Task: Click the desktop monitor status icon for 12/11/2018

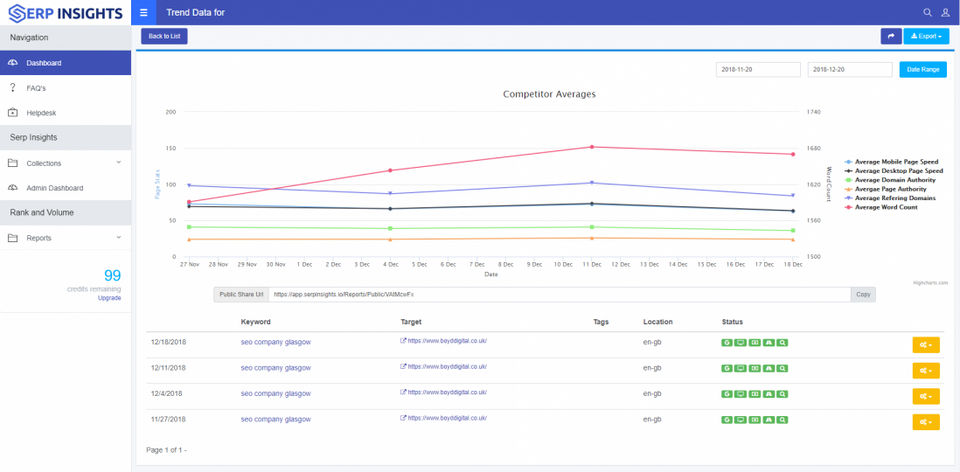Action: pyautogui.click(x=740, y=368)
